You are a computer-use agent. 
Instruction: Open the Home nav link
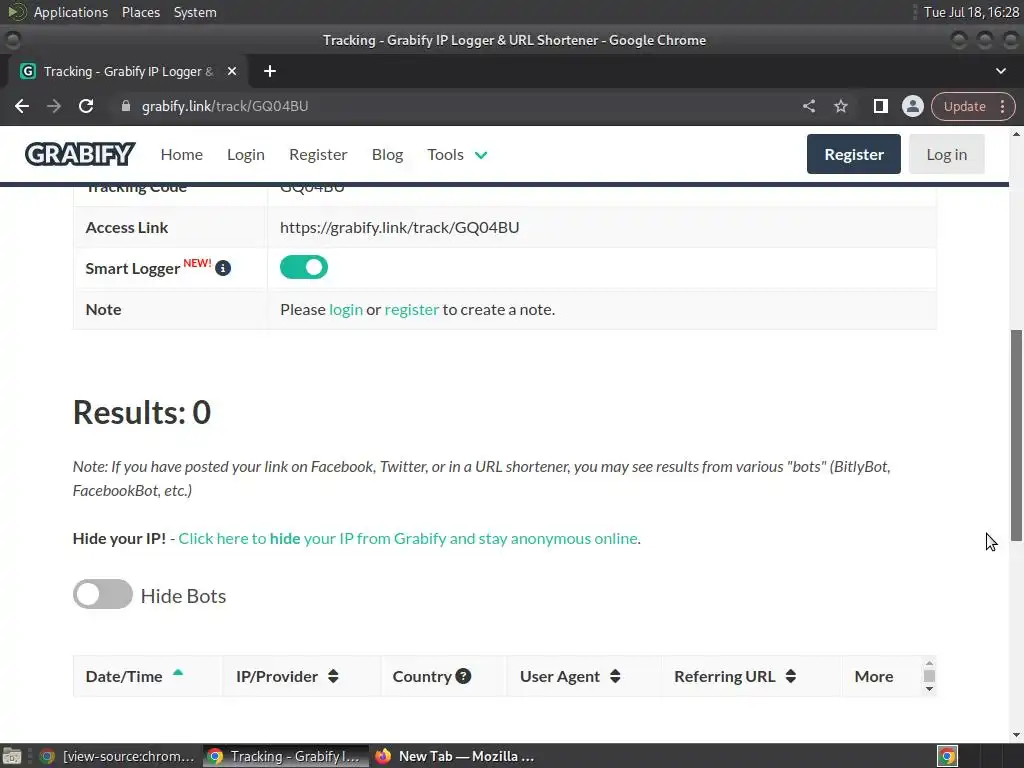coord(182,155)
